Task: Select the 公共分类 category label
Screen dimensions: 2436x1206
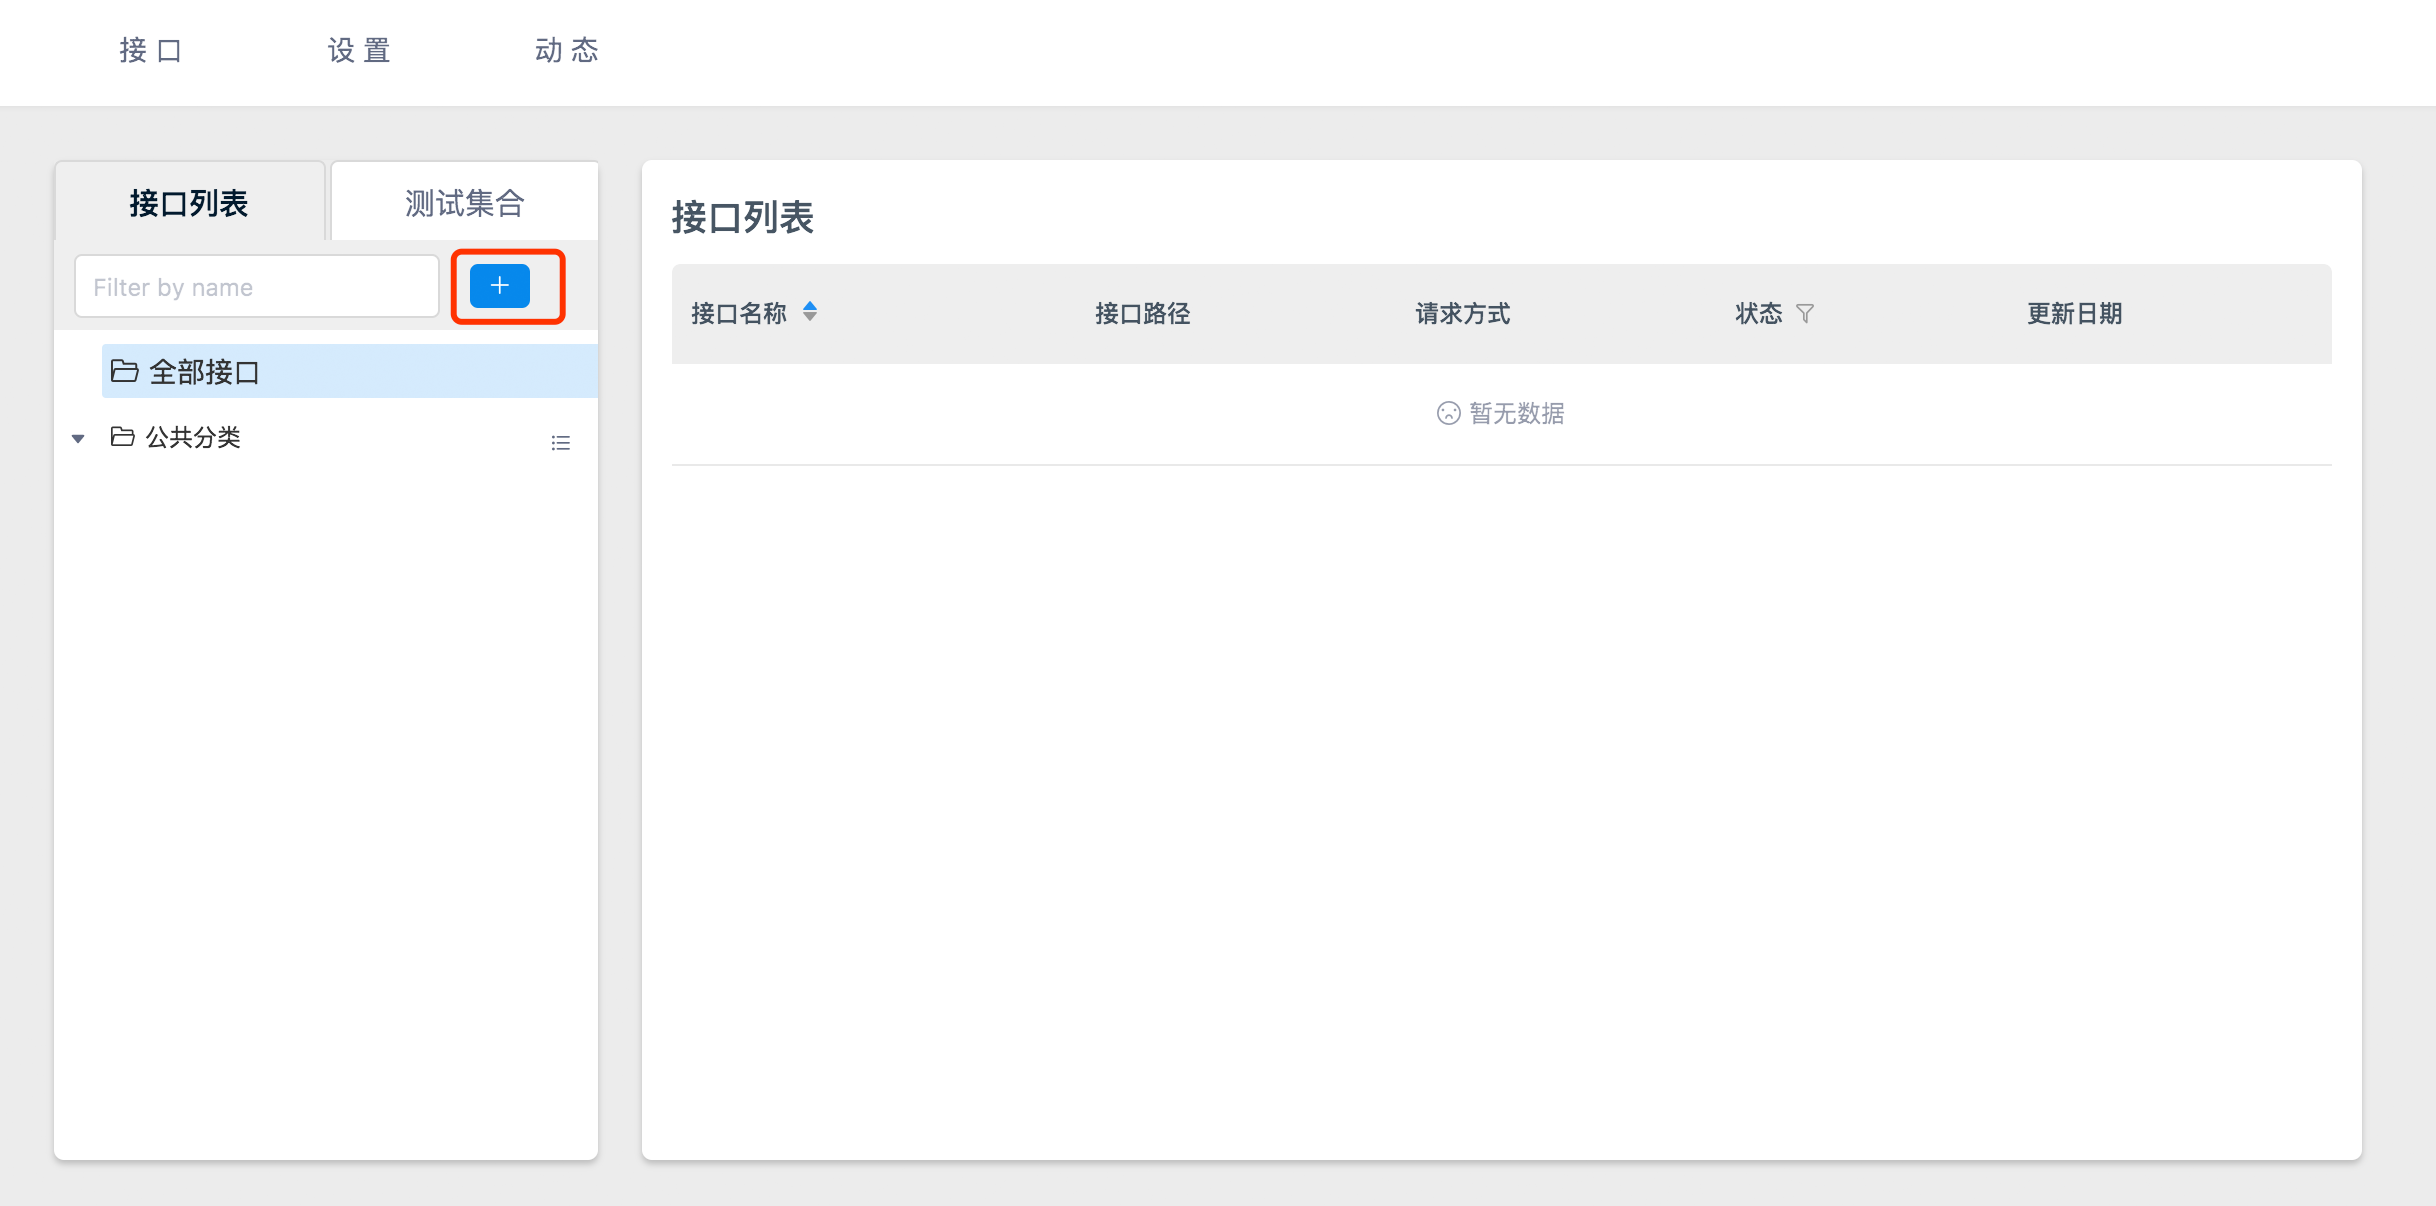Action: click(193, 437)
